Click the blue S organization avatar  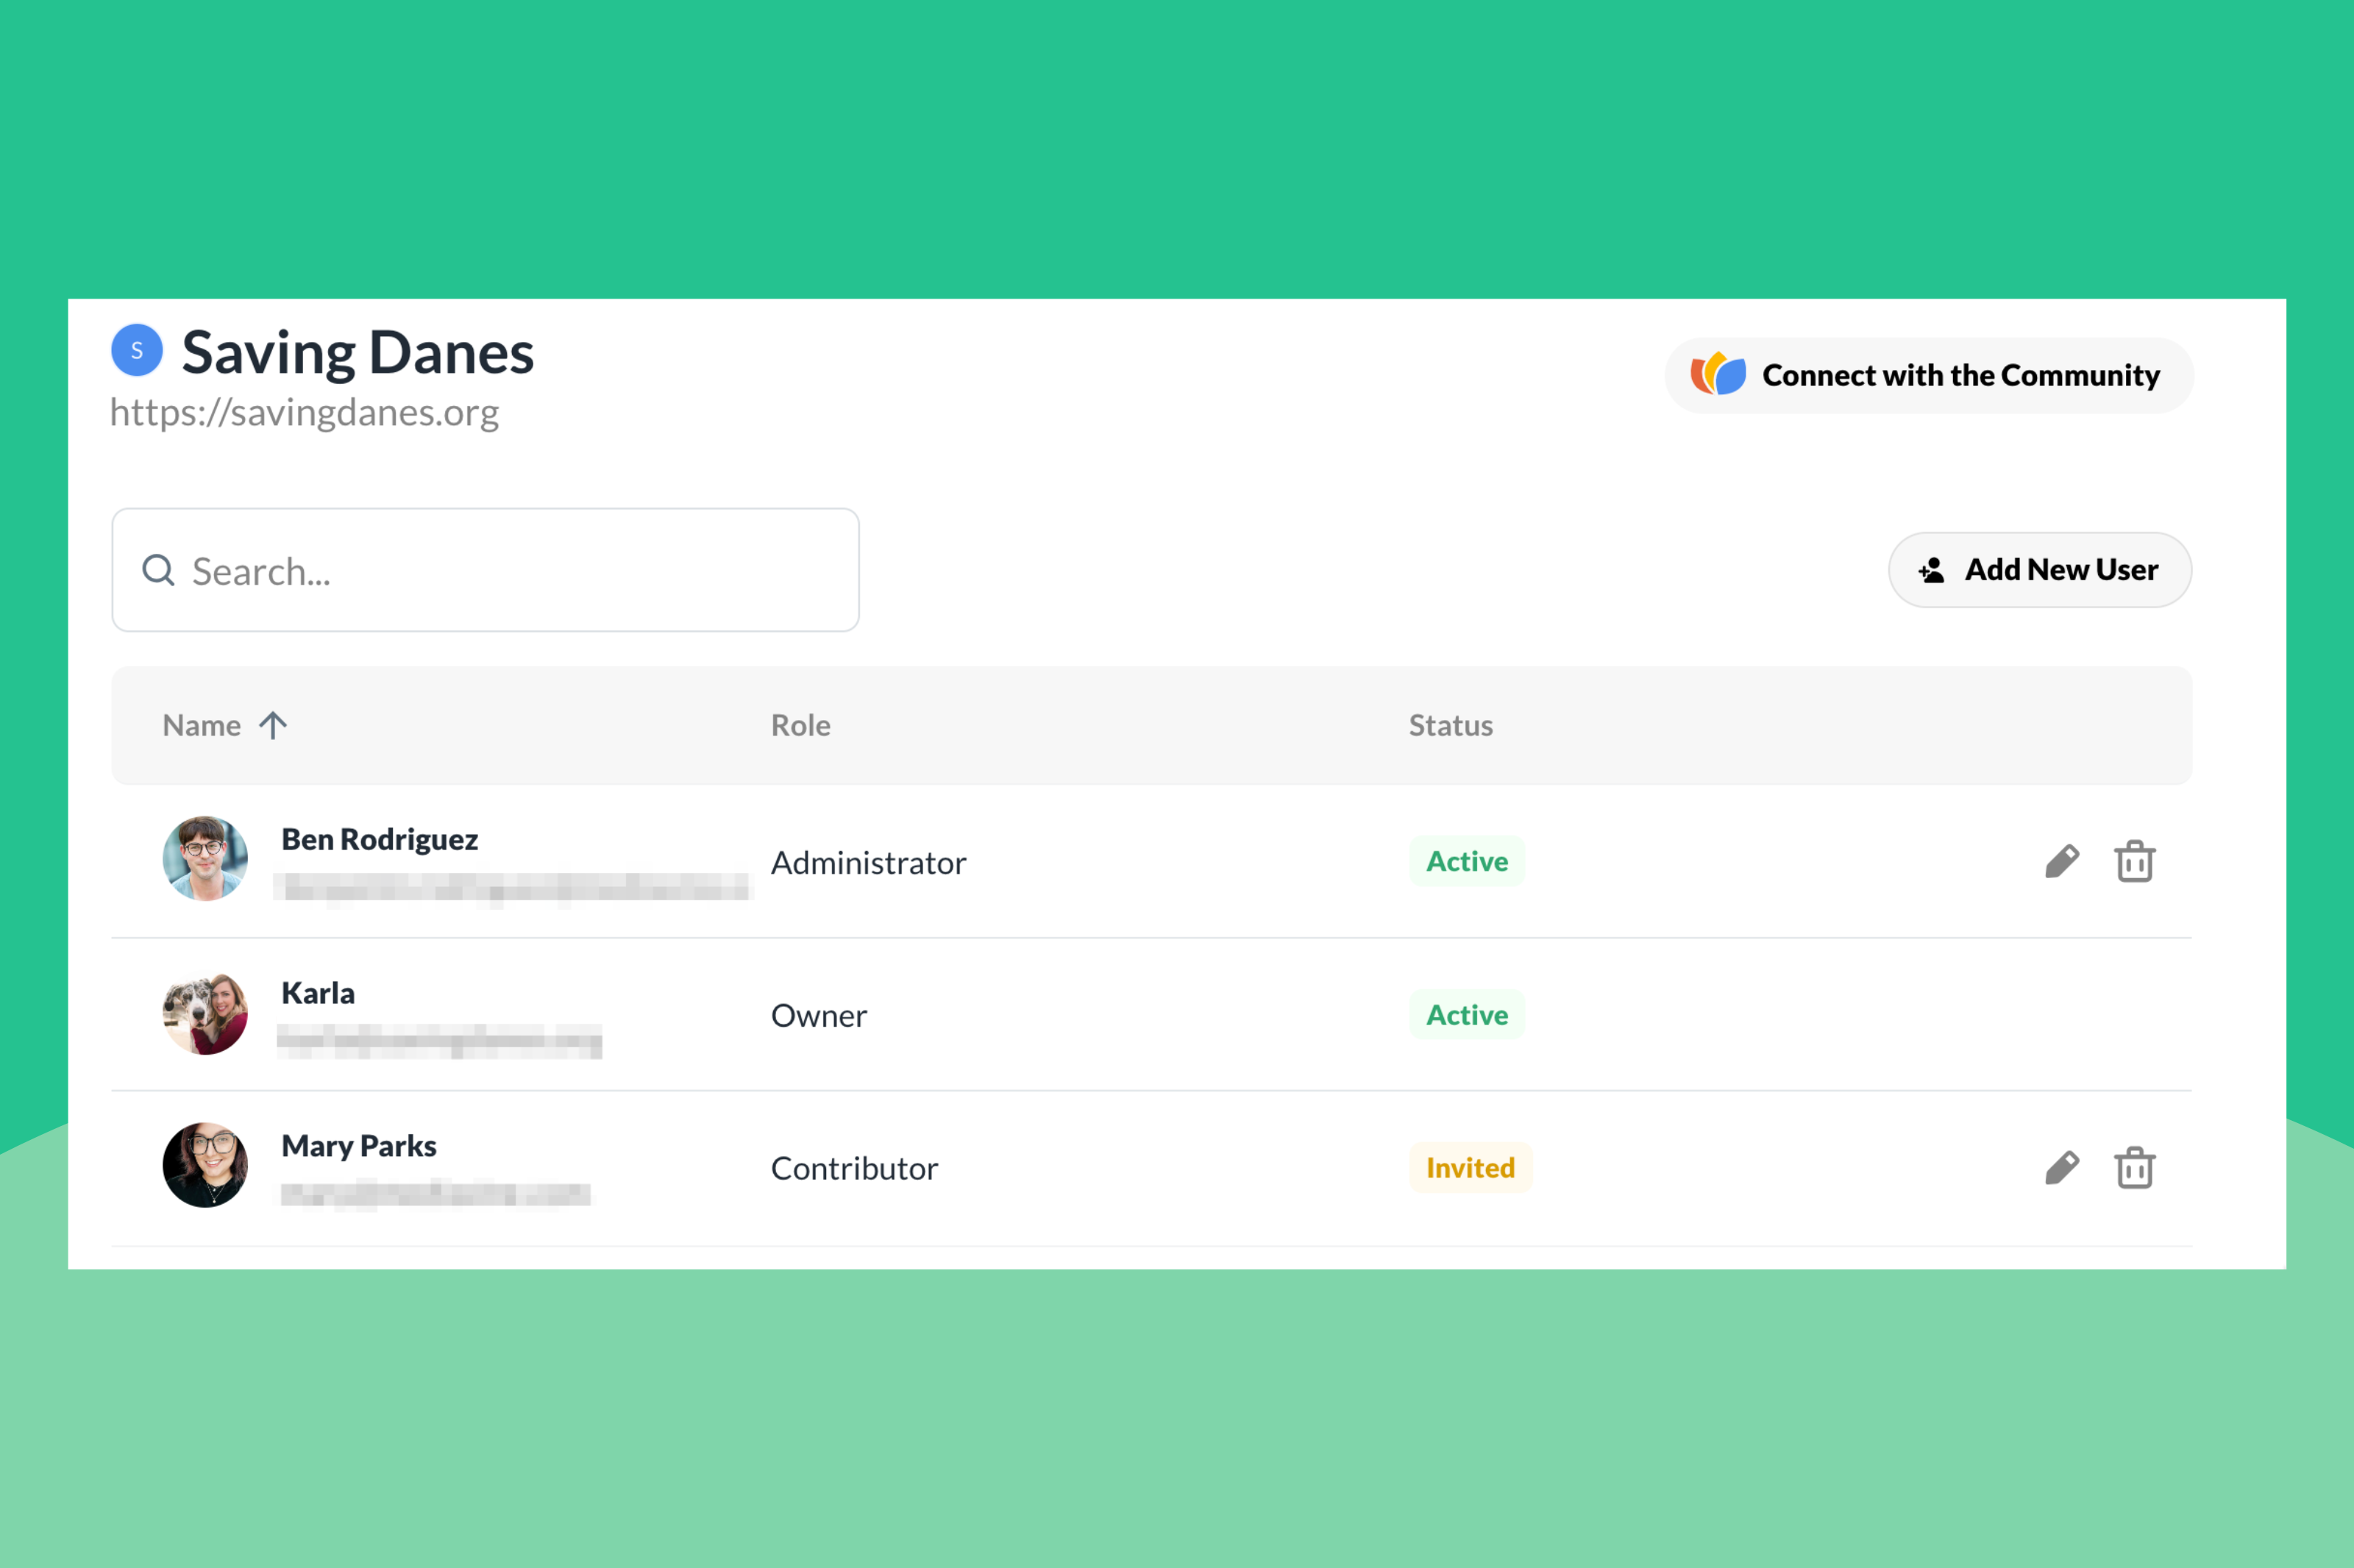coord(137,350)
